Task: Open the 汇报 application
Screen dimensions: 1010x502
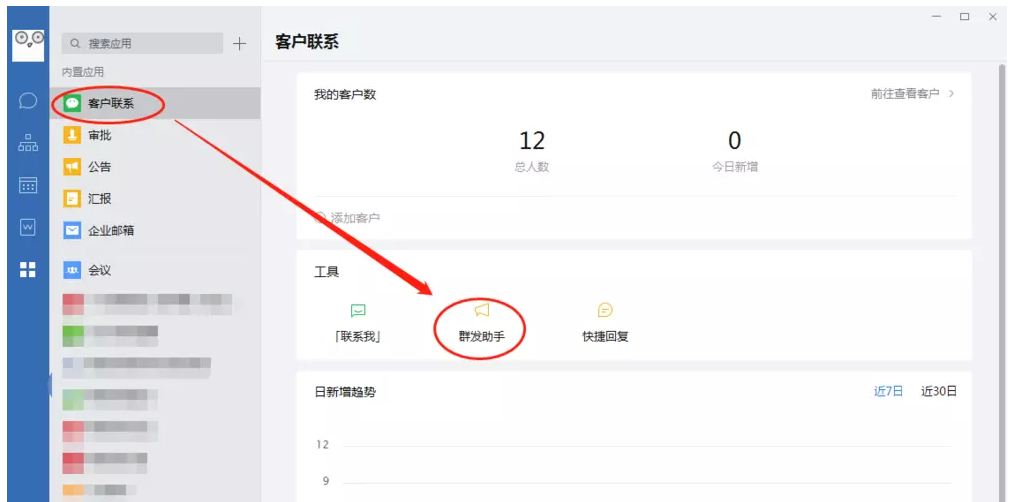Action: (99, 199)
